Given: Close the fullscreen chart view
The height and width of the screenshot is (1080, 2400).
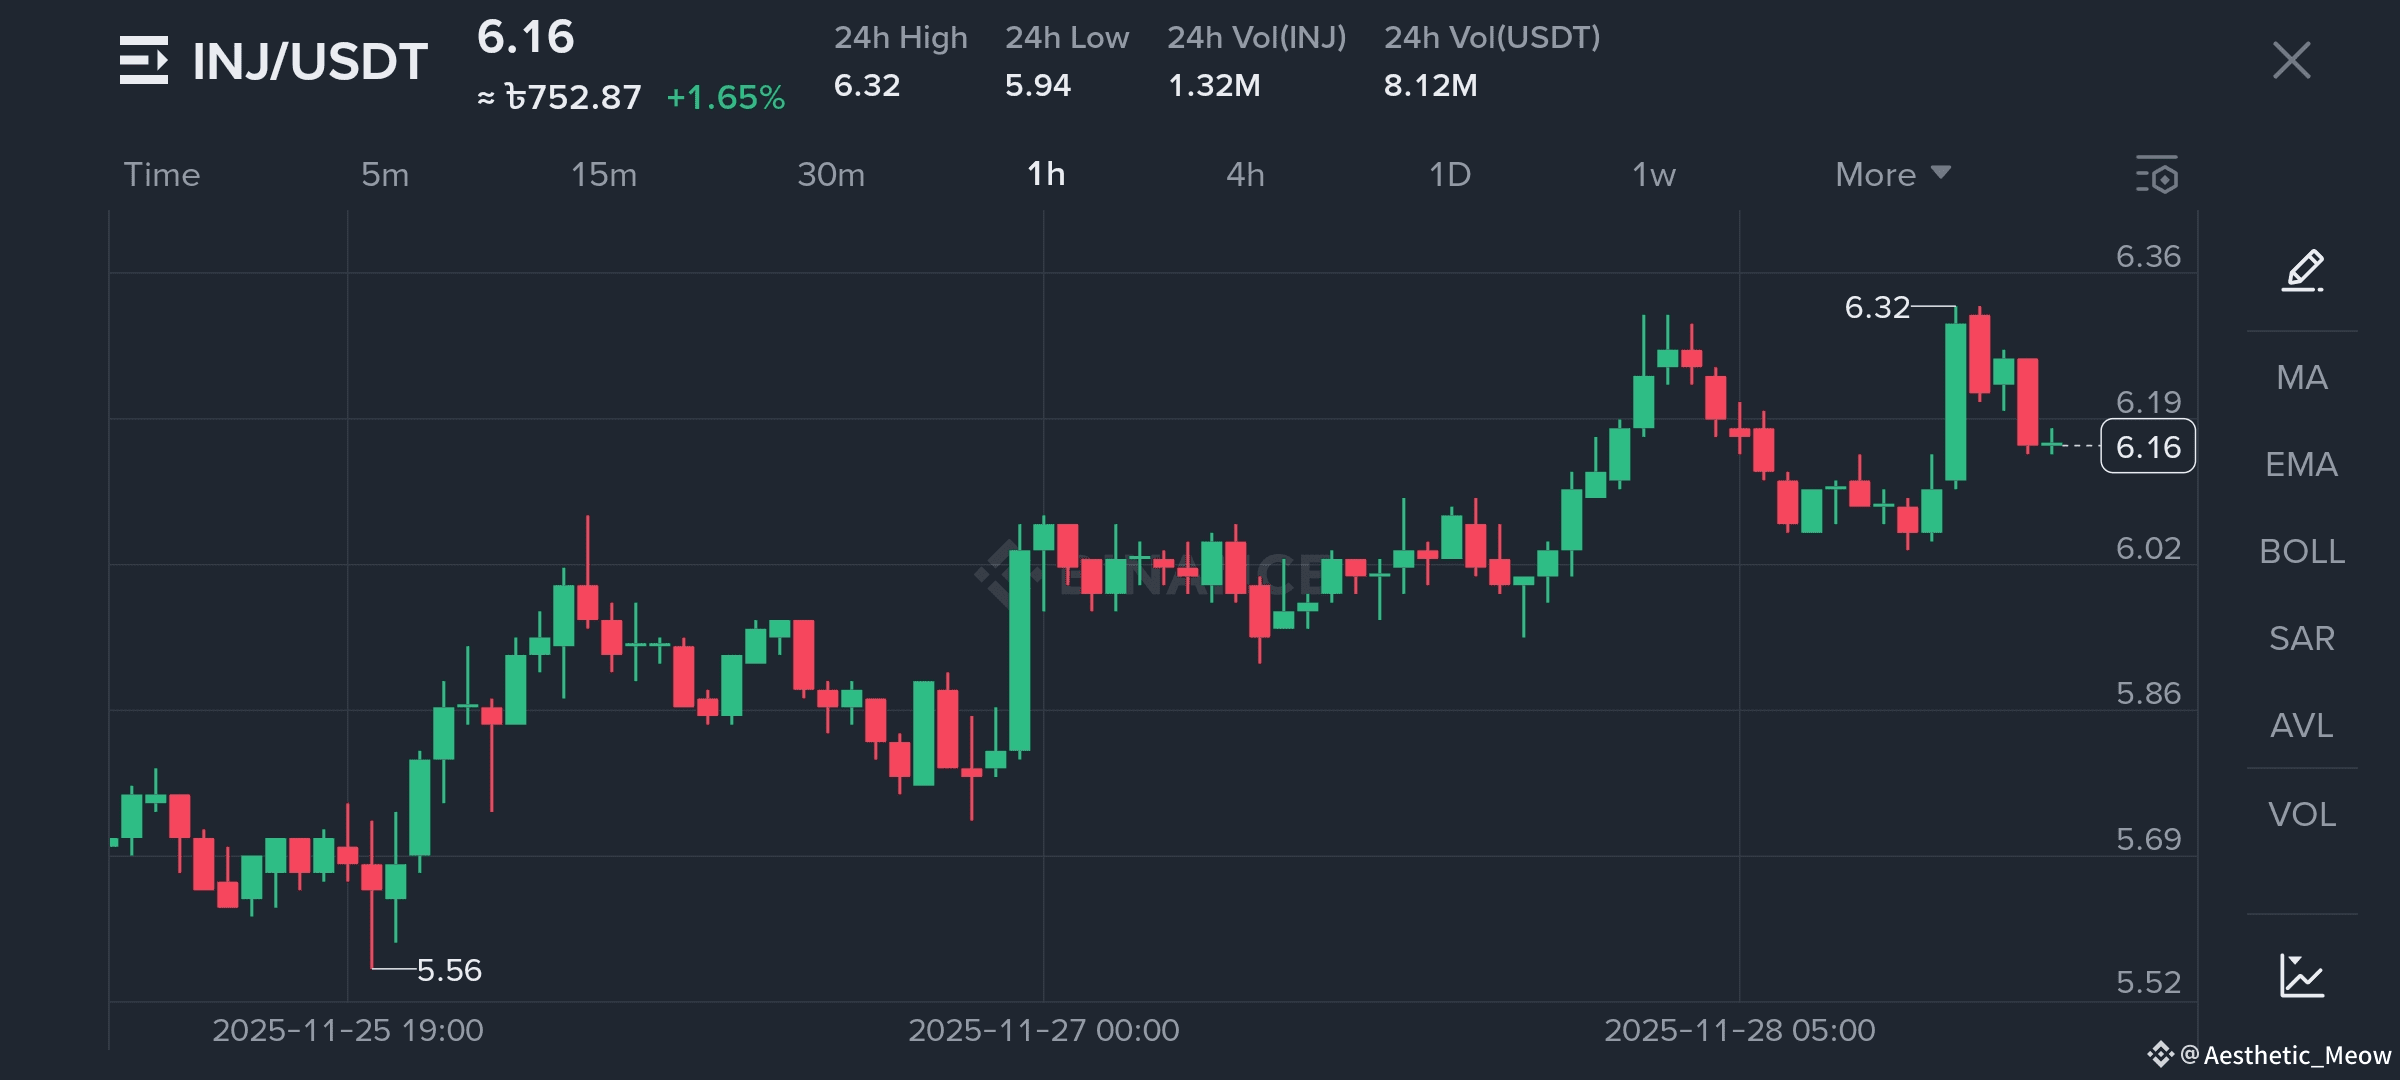Looking at the screenshot, I should tap(2291, 61).
